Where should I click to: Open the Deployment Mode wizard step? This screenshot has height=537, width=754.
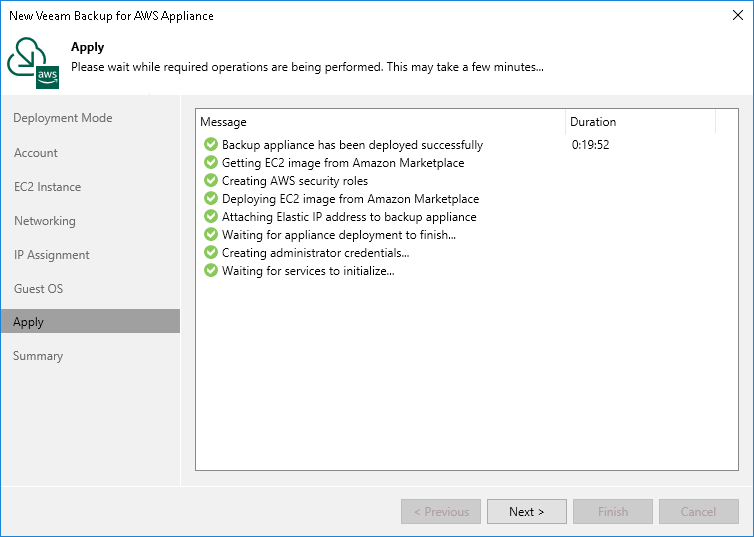[x=62, y=118]
